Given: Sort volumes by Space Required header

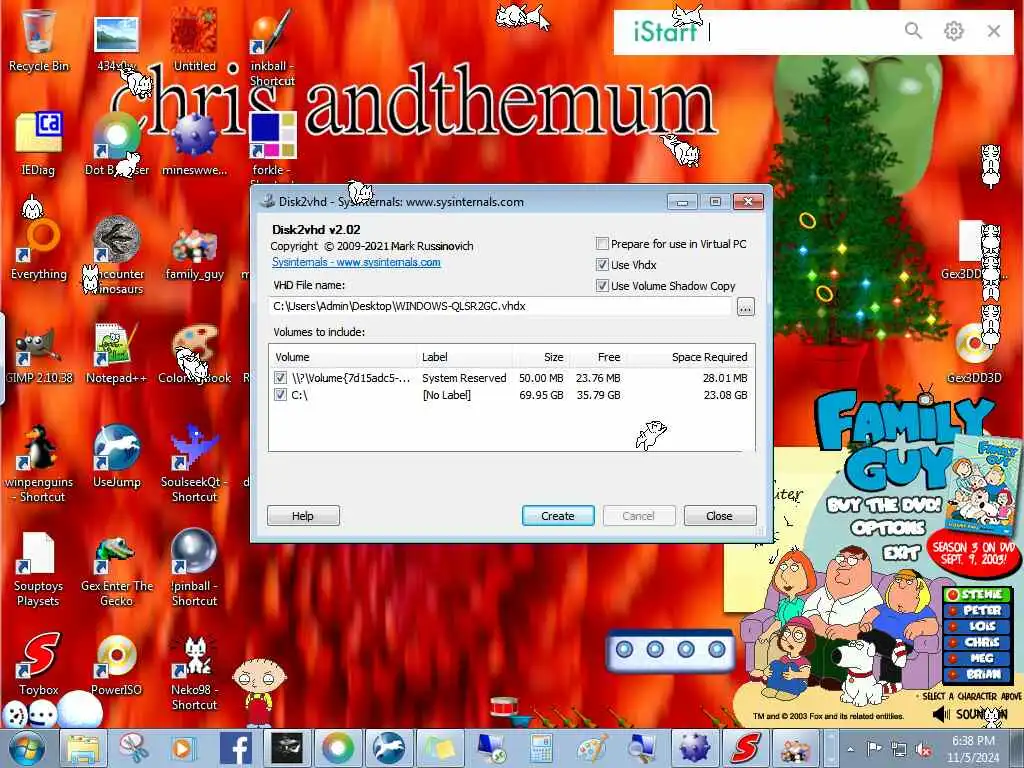Looking at the screenshot, I should coord(689,357).
